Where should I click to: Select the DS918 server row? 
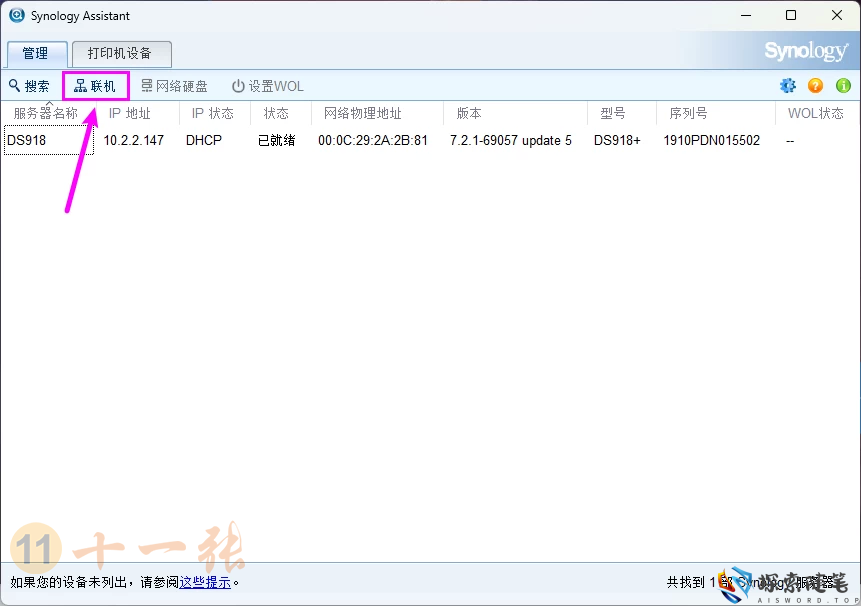pyautogui.click(x=28, y=140)
